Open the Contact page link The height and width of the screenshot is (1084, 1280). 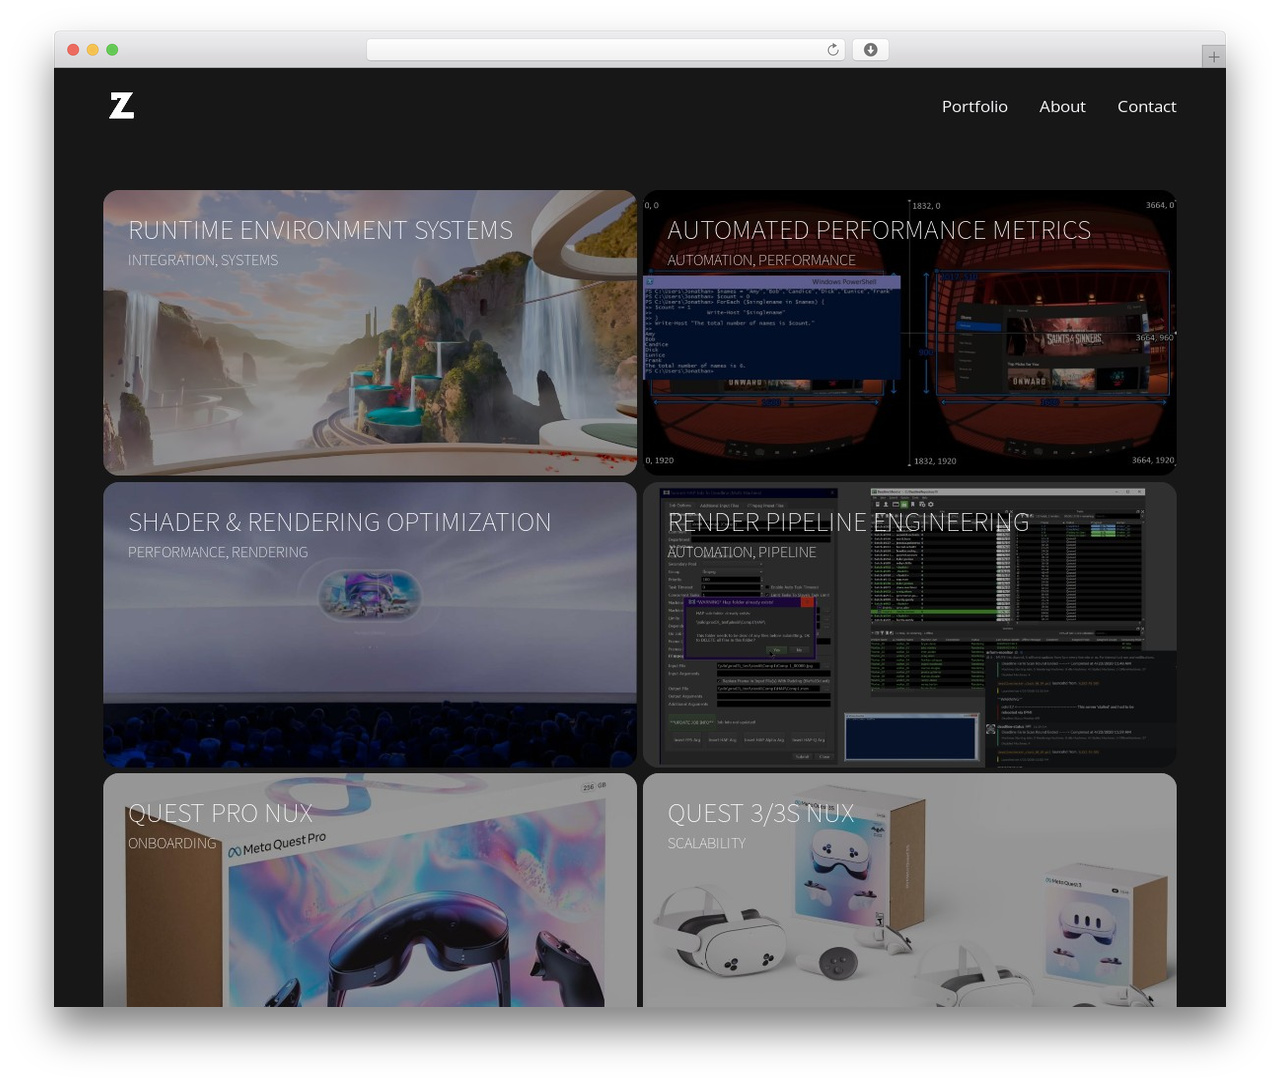tap(1146, 106)
